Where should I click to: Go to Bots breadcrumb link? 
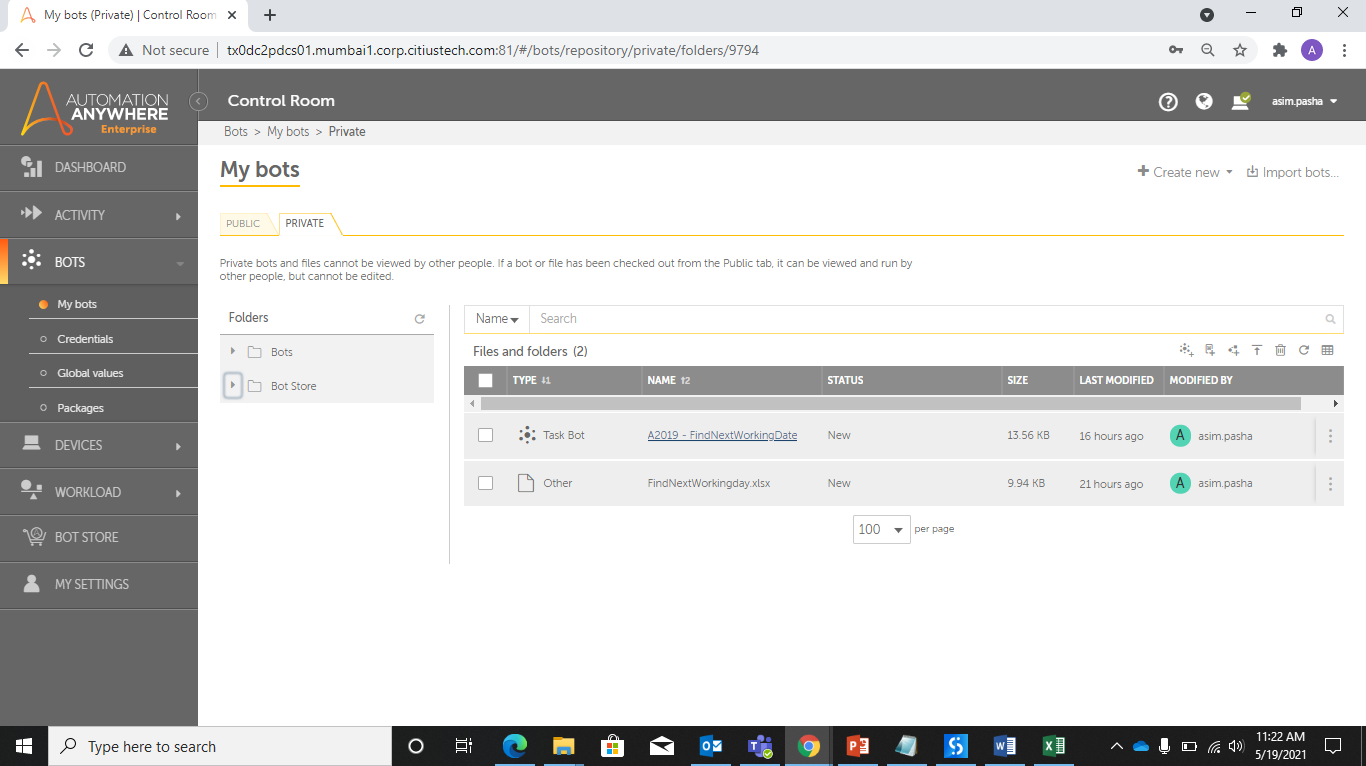236,132
